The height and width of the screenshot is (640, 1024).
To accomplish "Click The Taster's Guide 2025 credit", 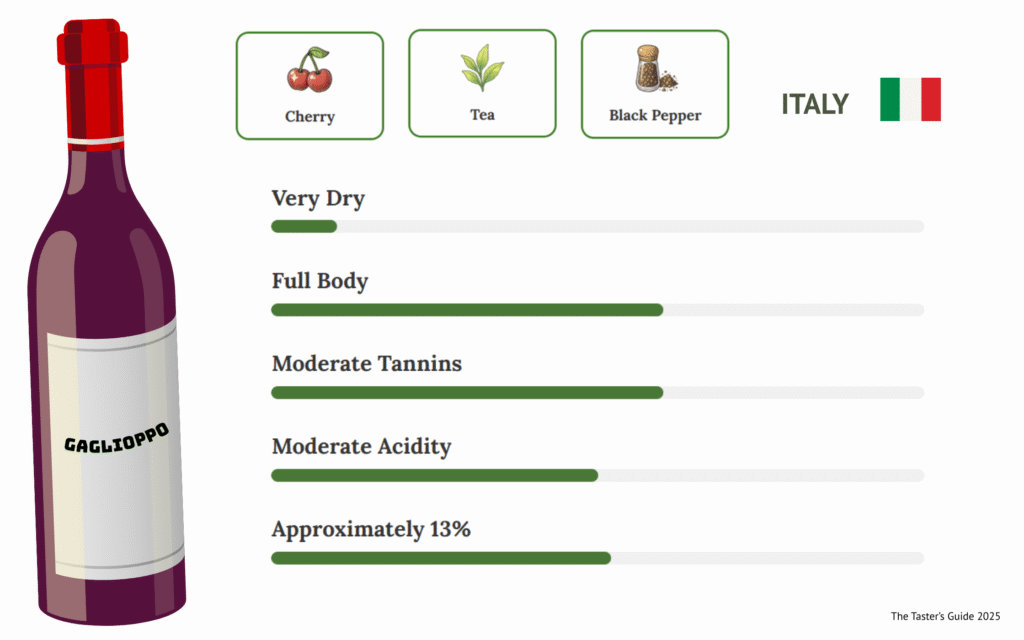I will (x=945, y=616).
